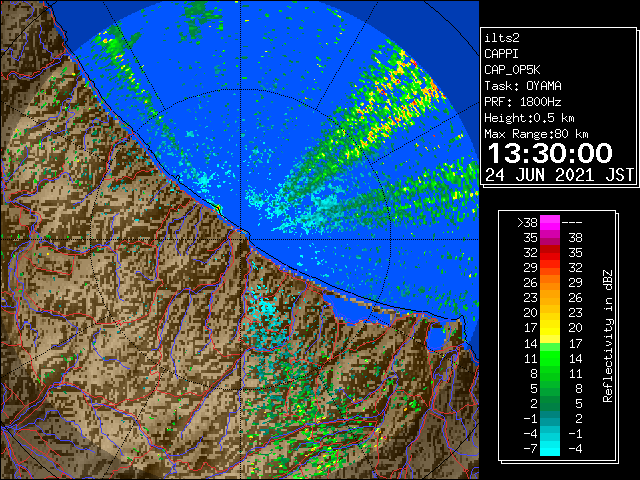The height and width of the screenshot is (480, 640).
Task: Click the 'Reflectivity in dBZ' legend title
Action: [608, 336]
